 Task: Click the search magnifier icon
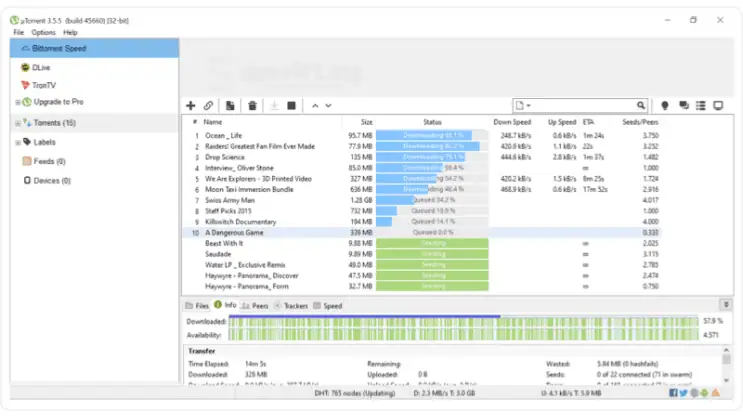coord(641,105)
